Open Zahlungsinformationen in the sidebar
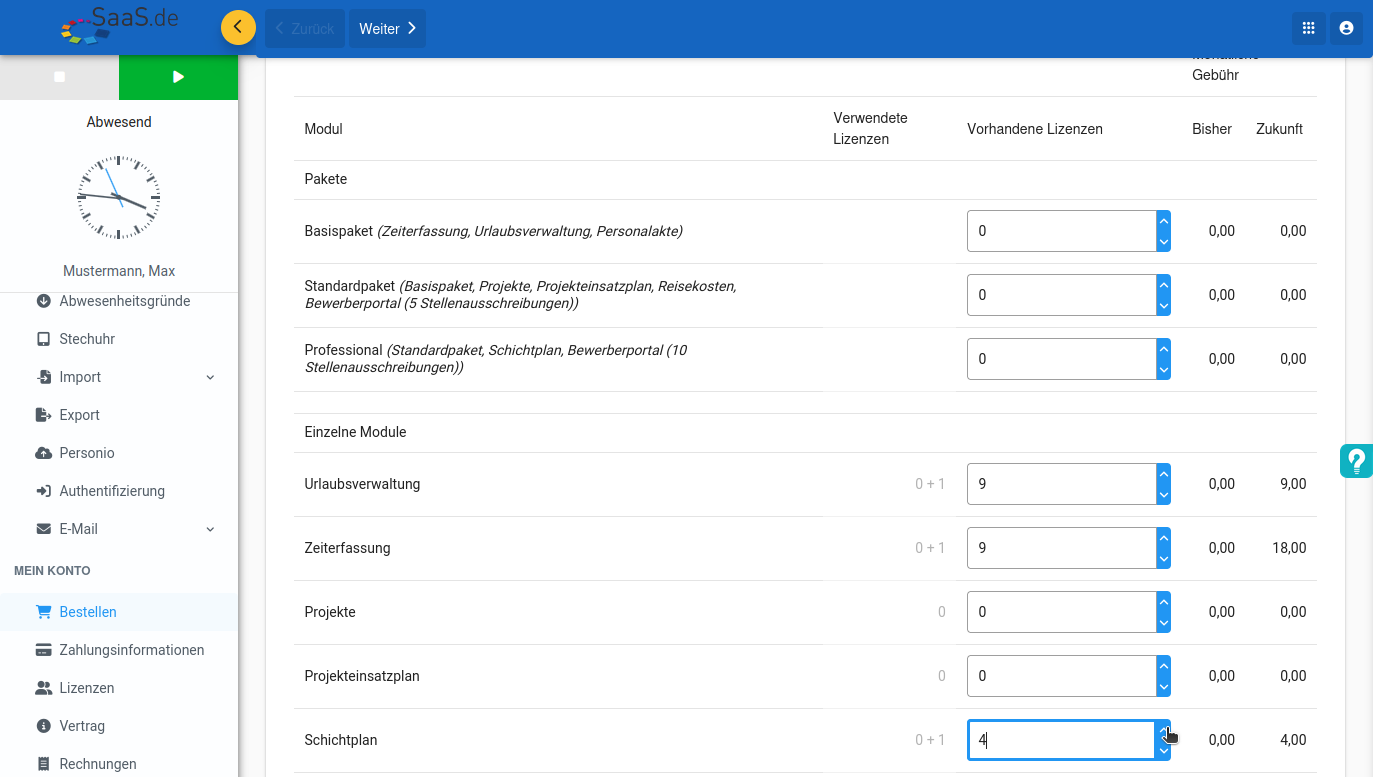 (131, 650)
